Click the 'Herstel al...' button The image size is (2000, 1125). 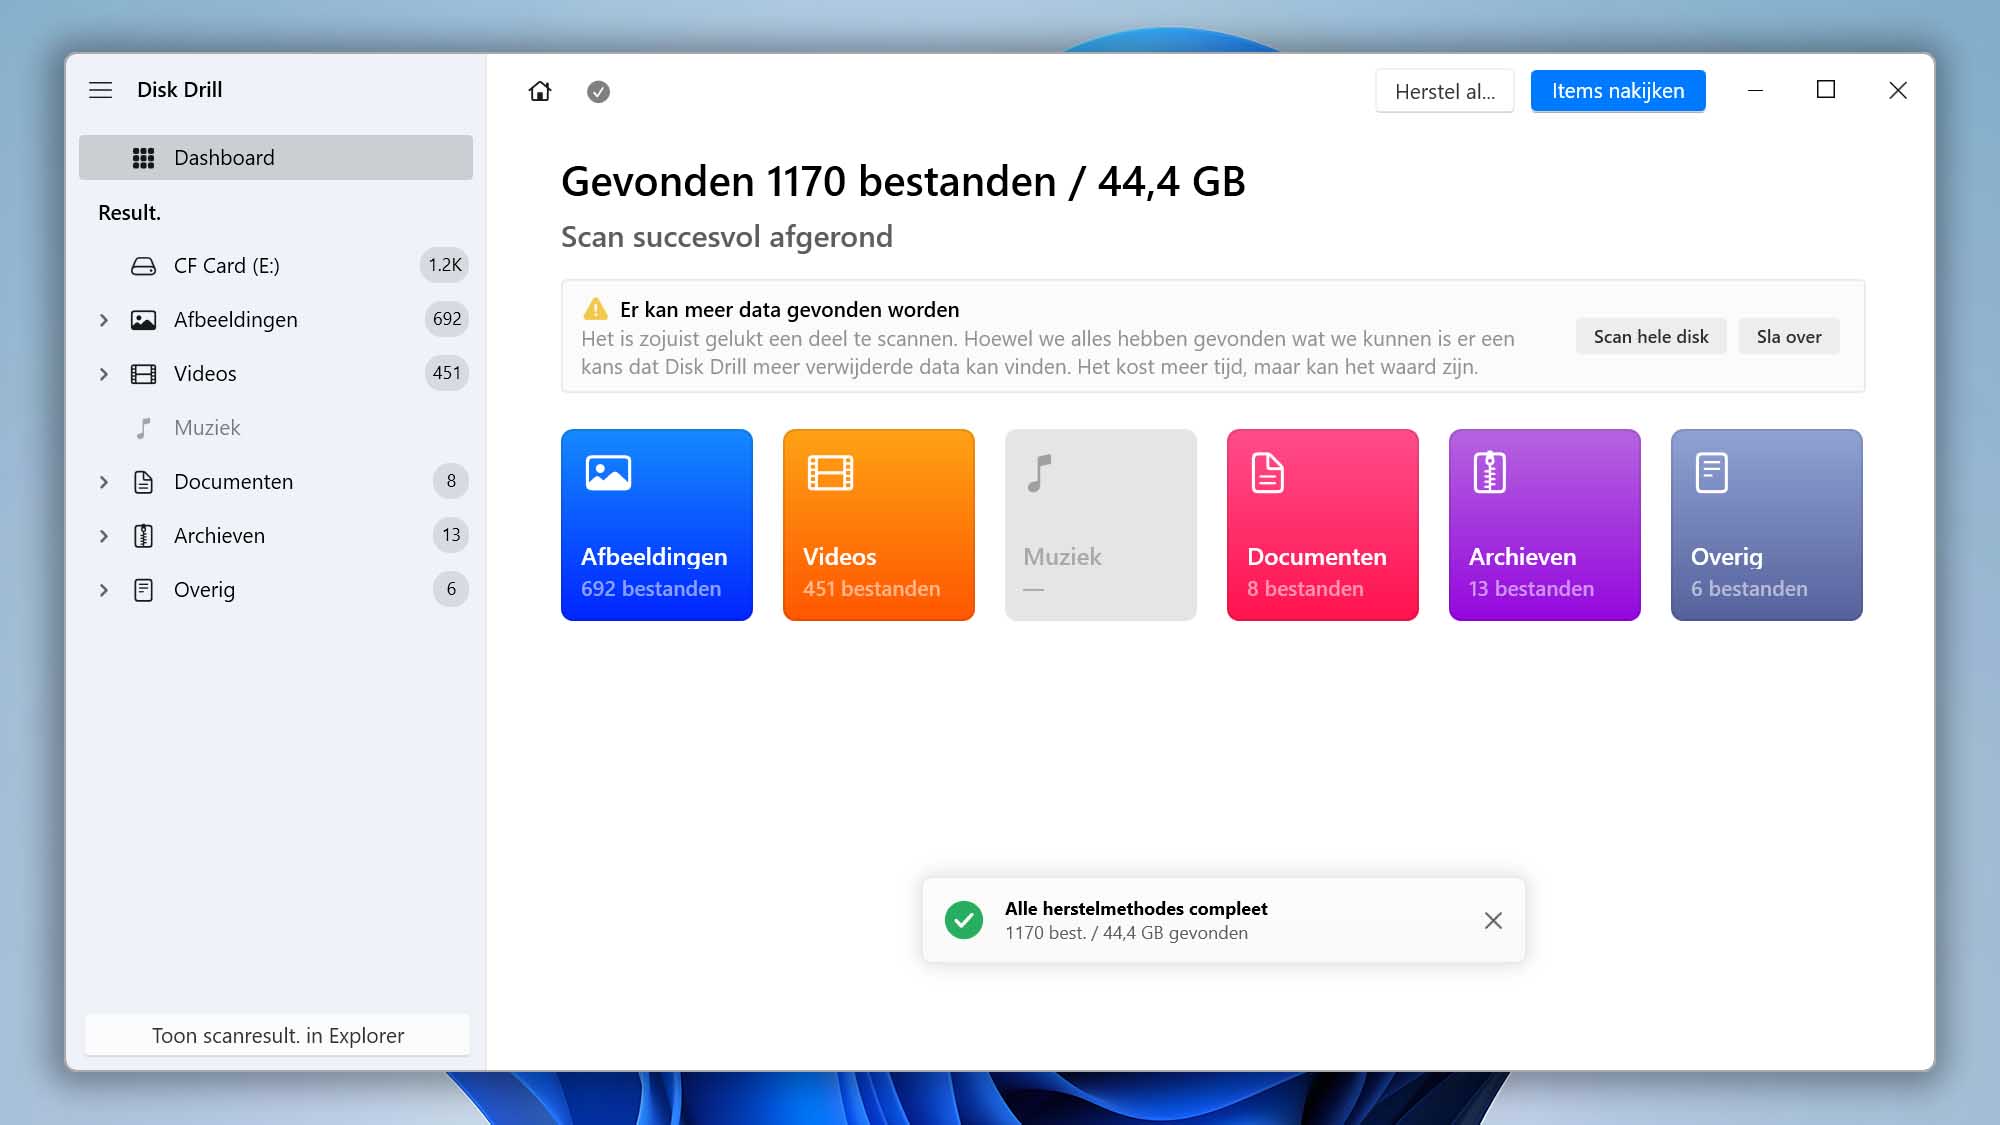coord(1444,91)
